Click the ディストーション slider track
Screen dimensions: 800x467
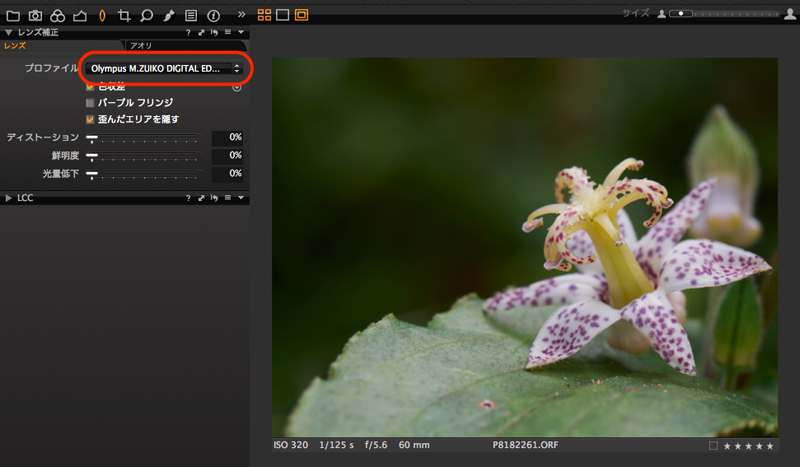click(145, 137)
